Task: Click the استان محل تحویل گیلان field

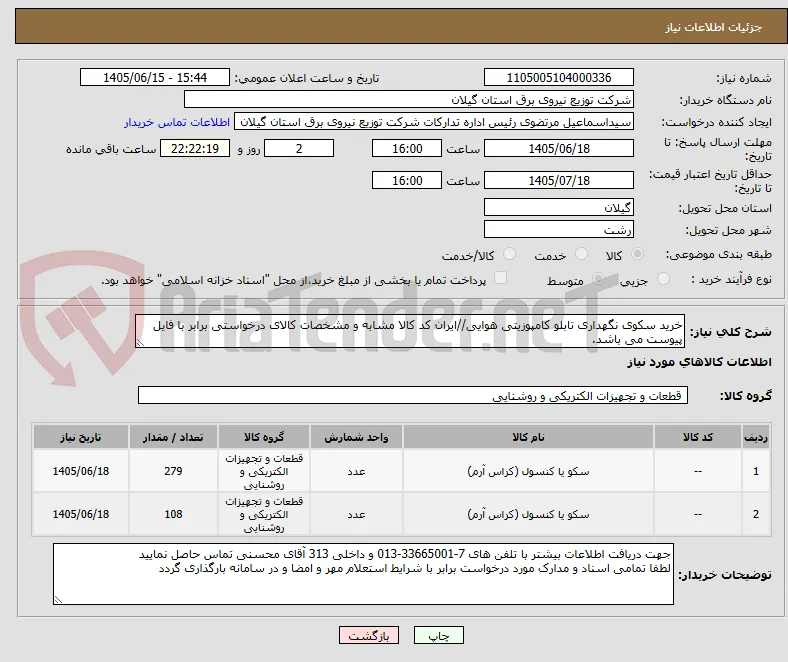Action: pos(558,207)
